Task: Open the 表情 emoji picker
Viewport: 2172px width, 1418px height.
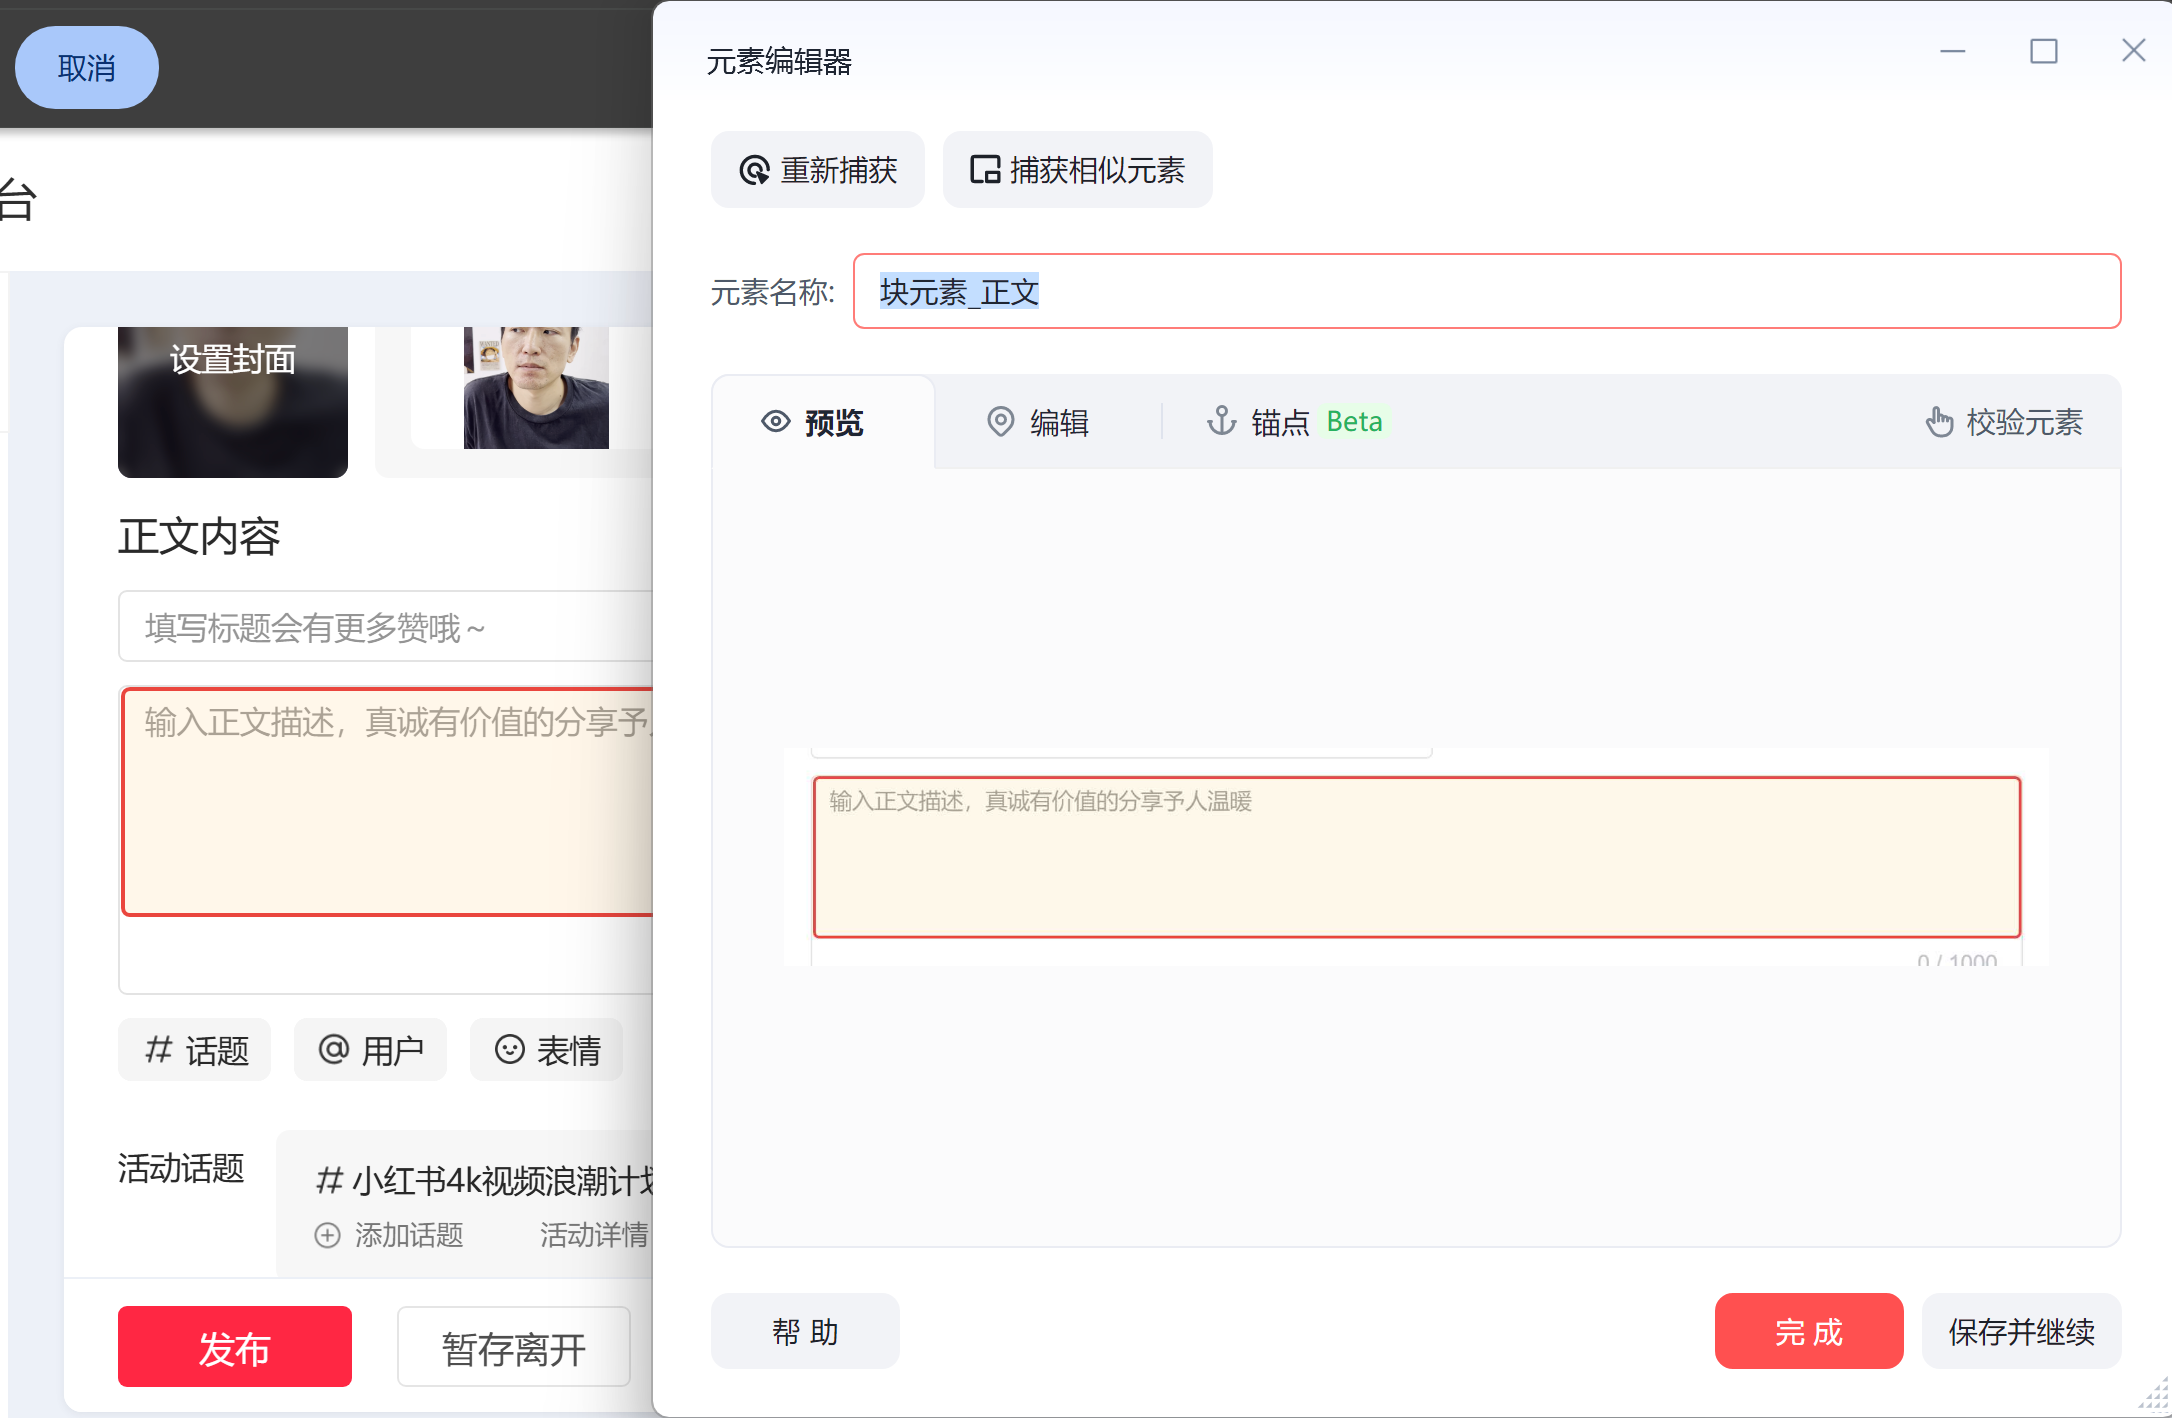Action: click(x=546, y=1050)
